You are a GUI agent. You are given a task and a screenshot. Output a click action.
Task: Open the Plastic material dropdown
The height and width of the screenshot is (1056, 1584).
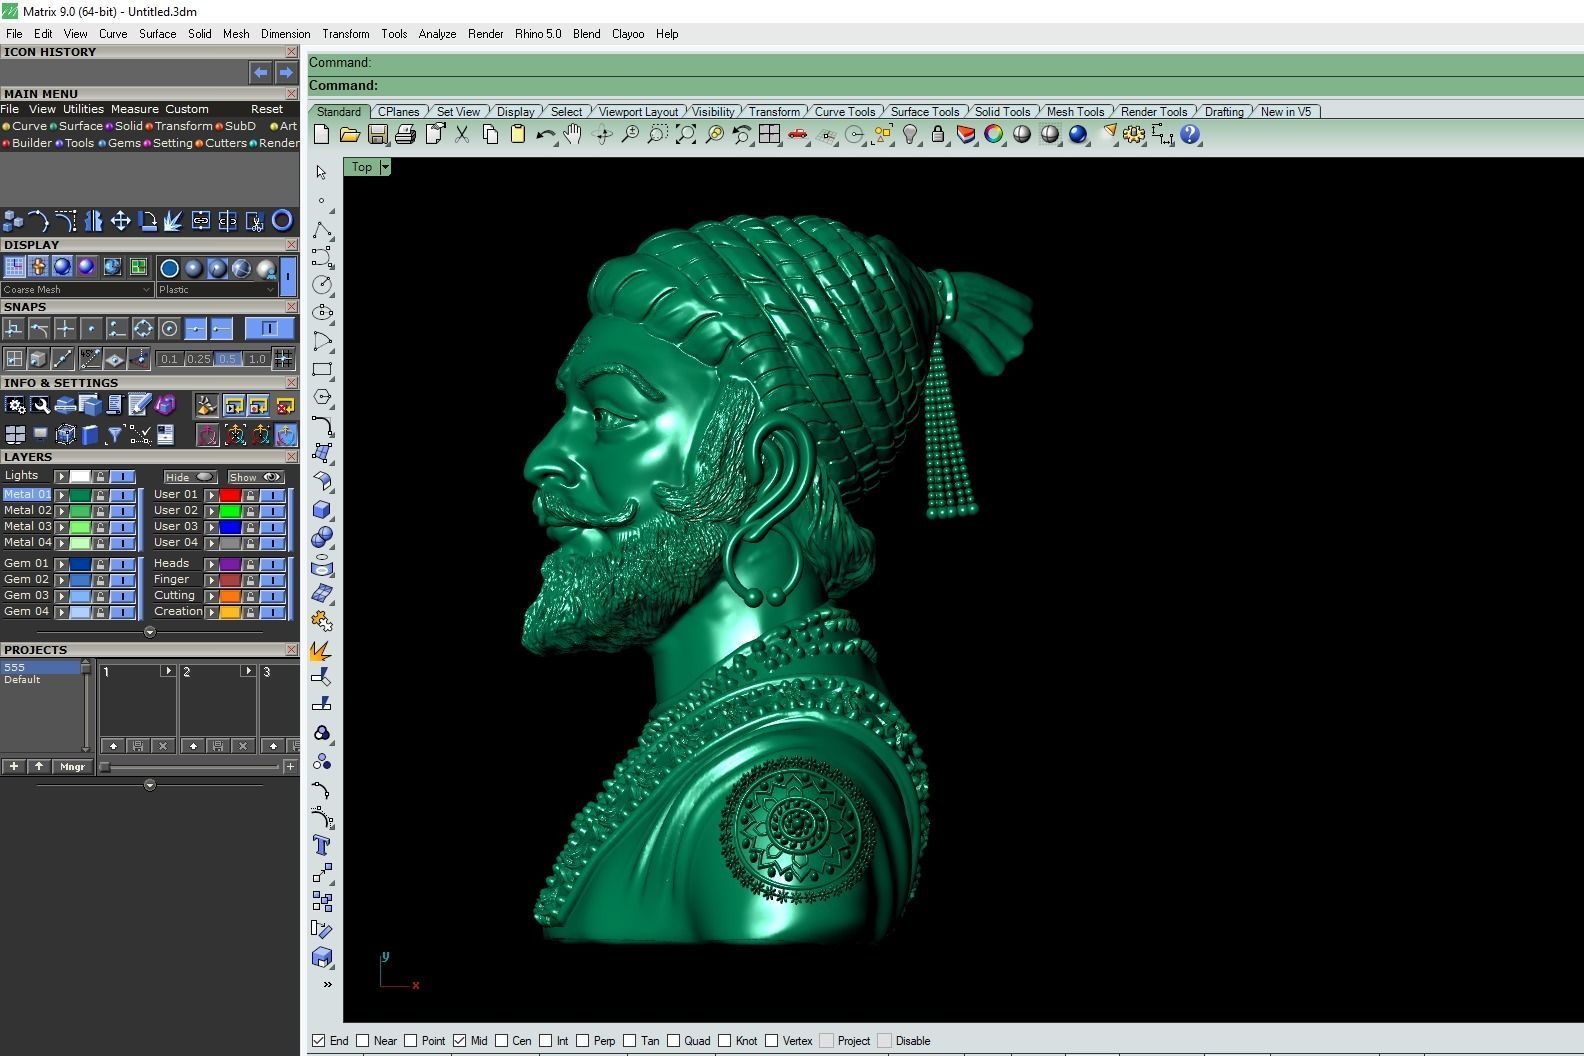pos(216,290)
